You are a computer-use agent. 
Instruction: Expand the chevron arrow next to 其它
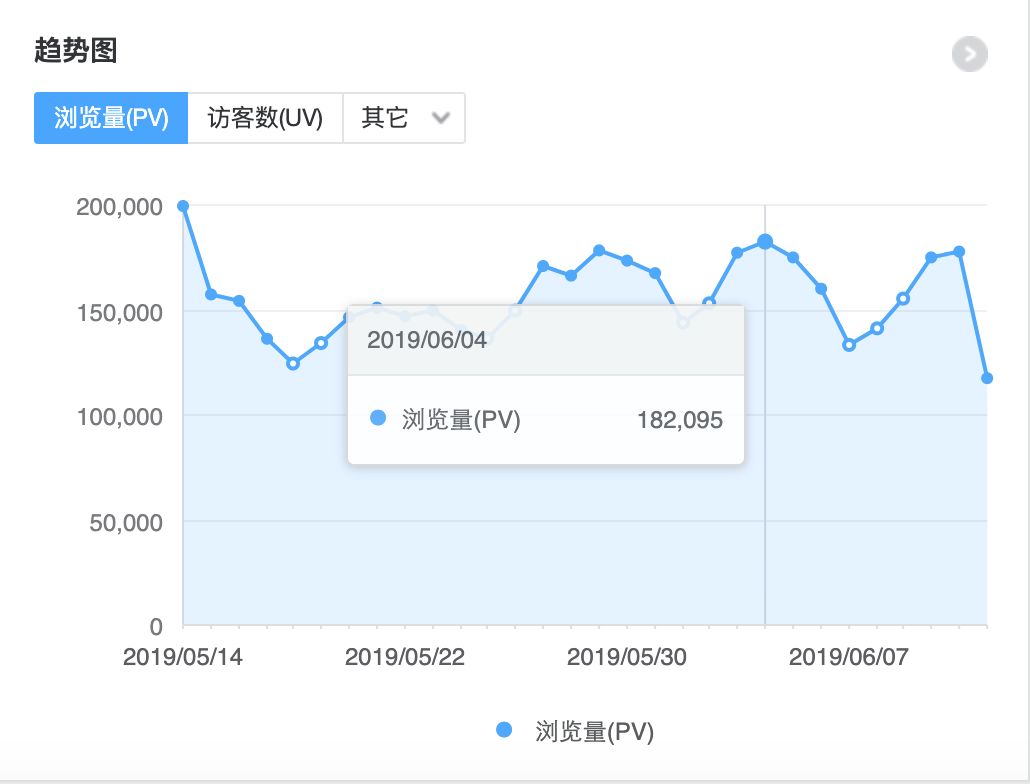pos(441,118)
